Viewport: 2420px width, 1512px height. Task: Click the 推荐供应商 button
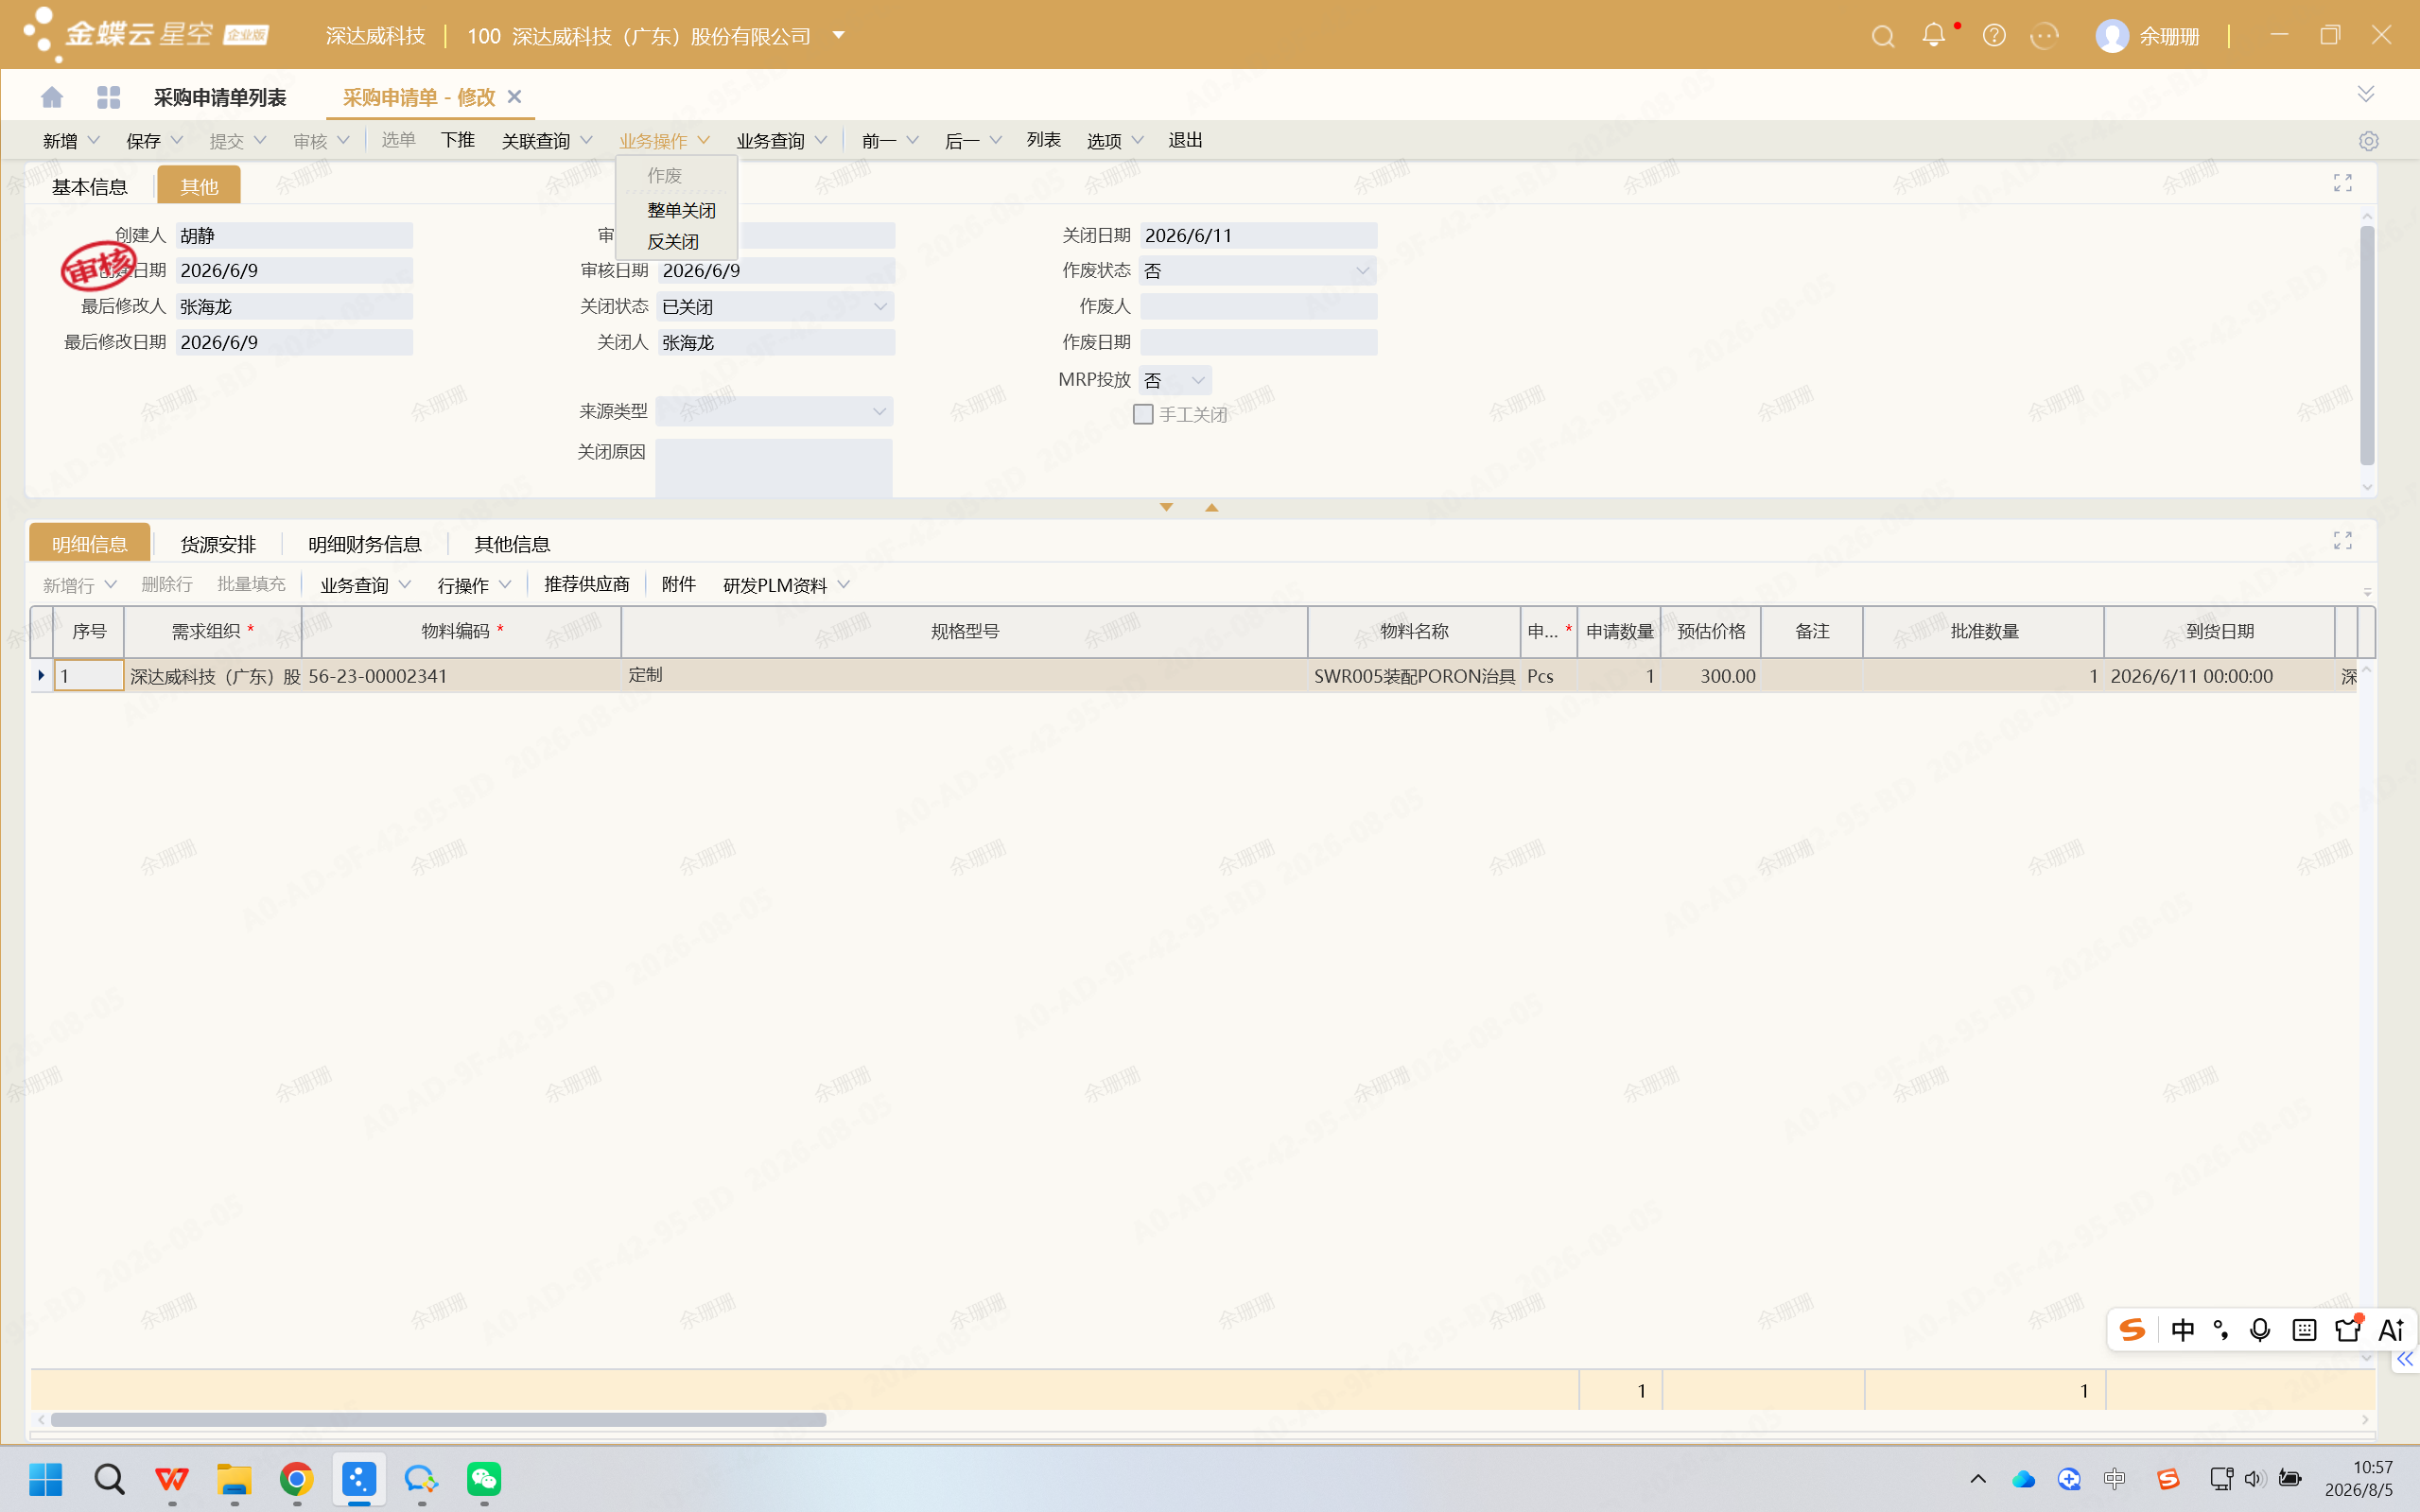point(587,584)
